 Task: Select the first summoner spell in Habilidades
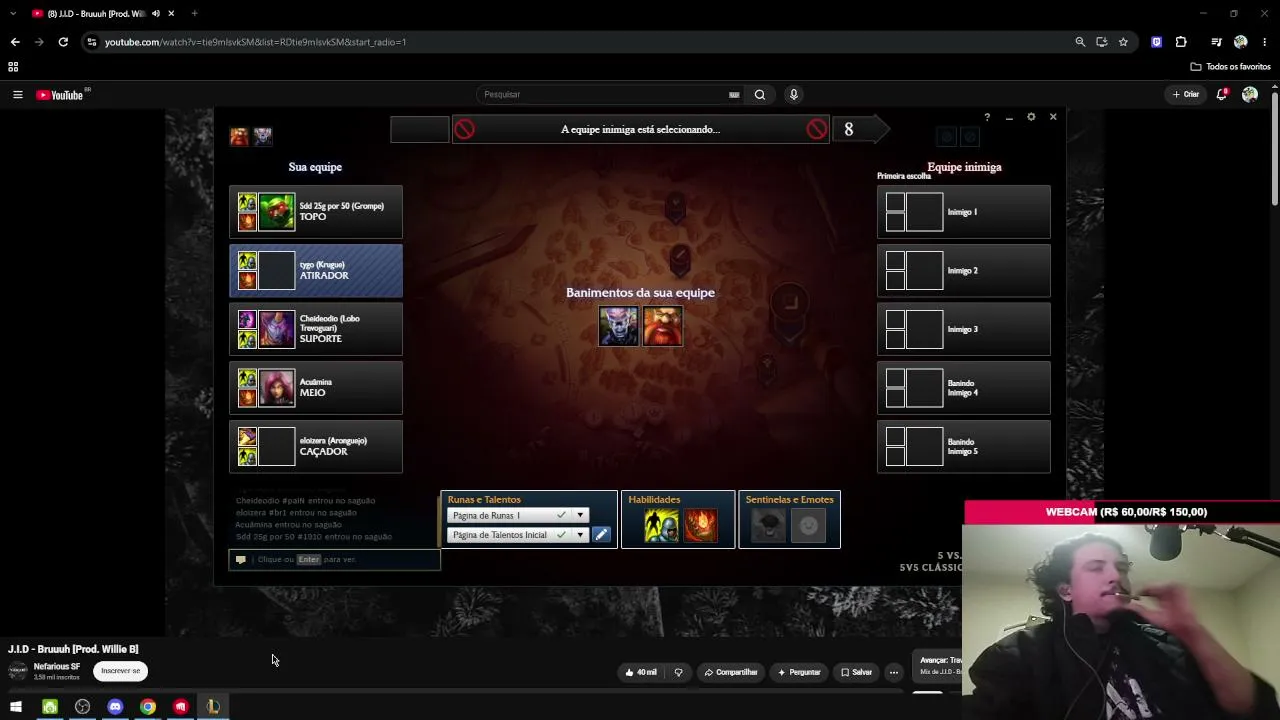click(661, 526)
